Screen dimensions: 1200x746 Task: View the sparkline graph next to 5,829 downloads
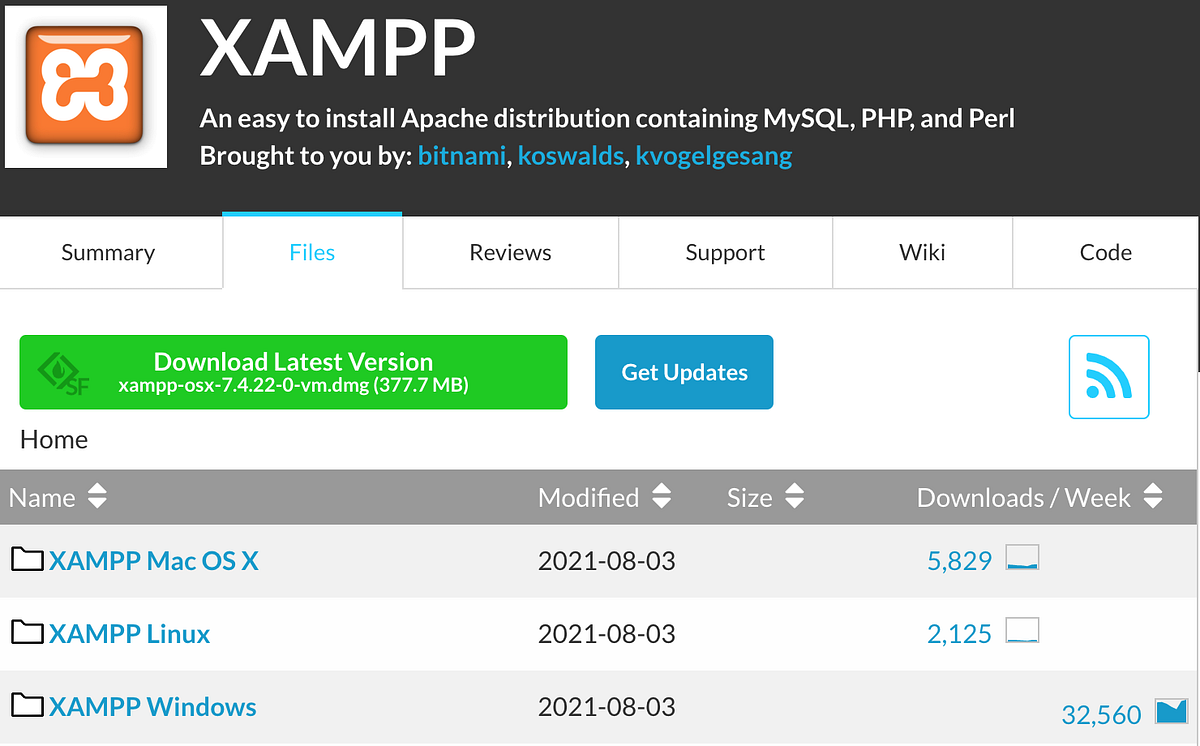[1022, 557]
